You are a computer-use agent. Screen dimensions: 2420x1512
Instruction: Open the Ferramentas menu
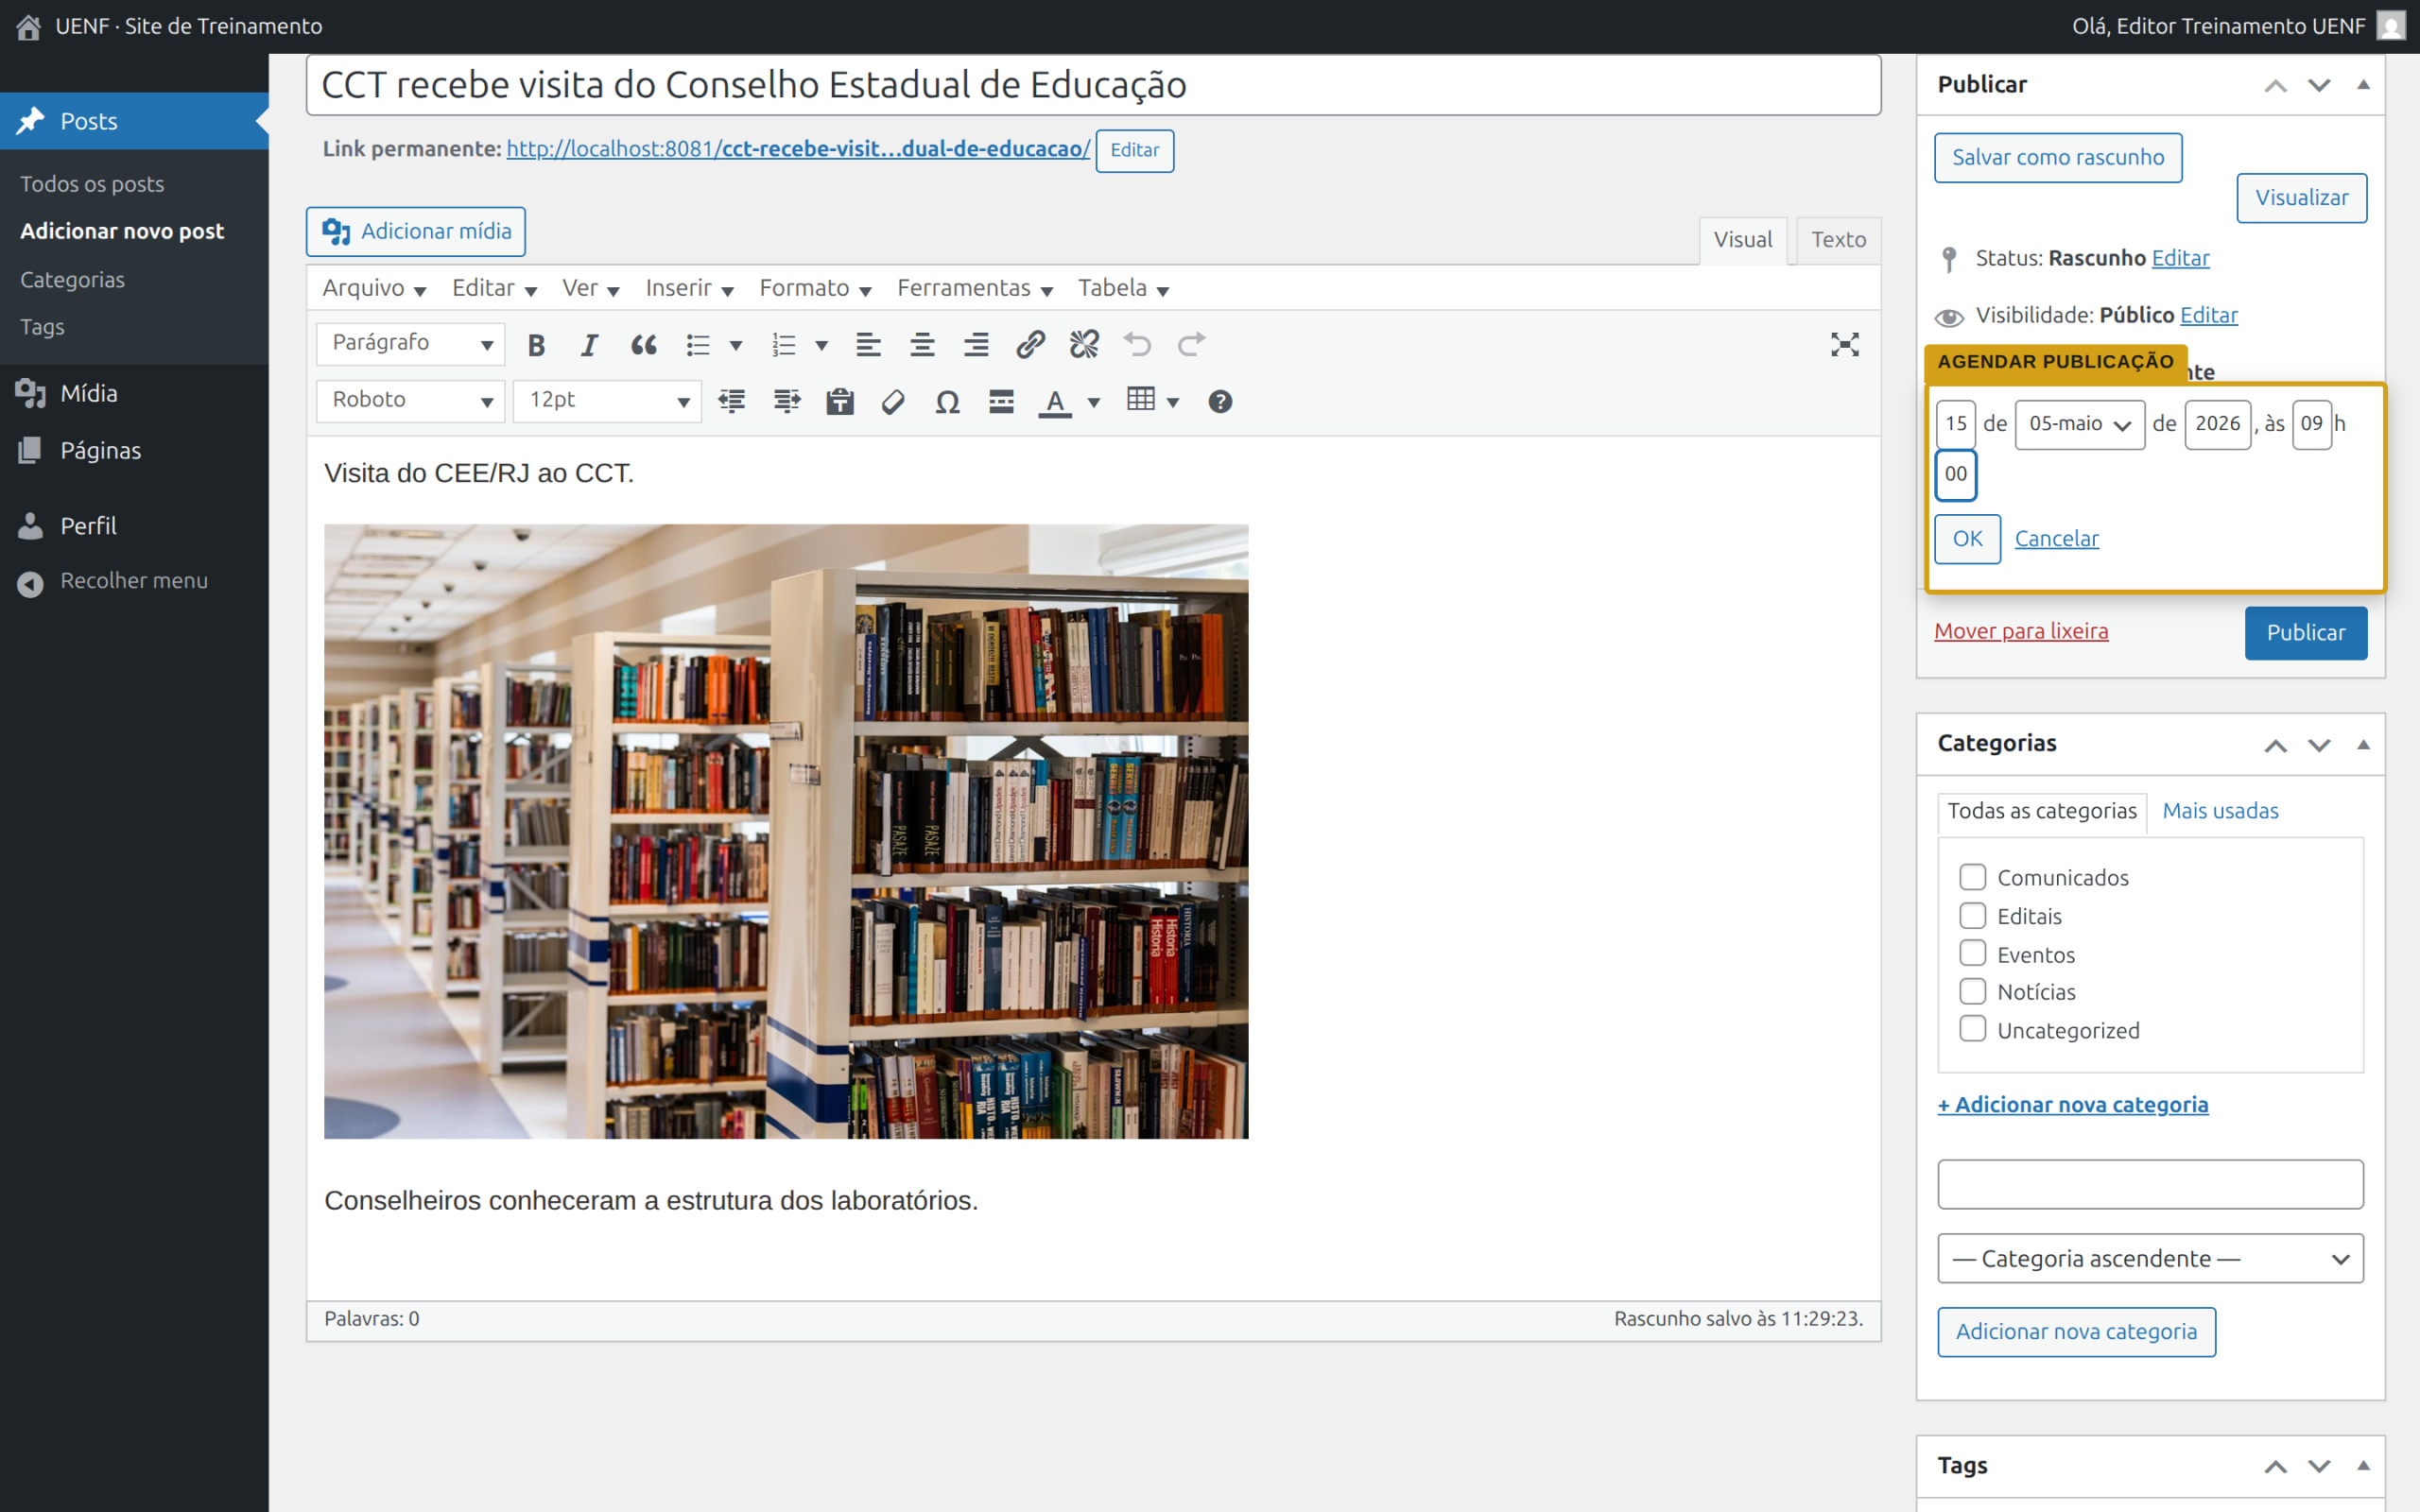(x=974, y=288)
